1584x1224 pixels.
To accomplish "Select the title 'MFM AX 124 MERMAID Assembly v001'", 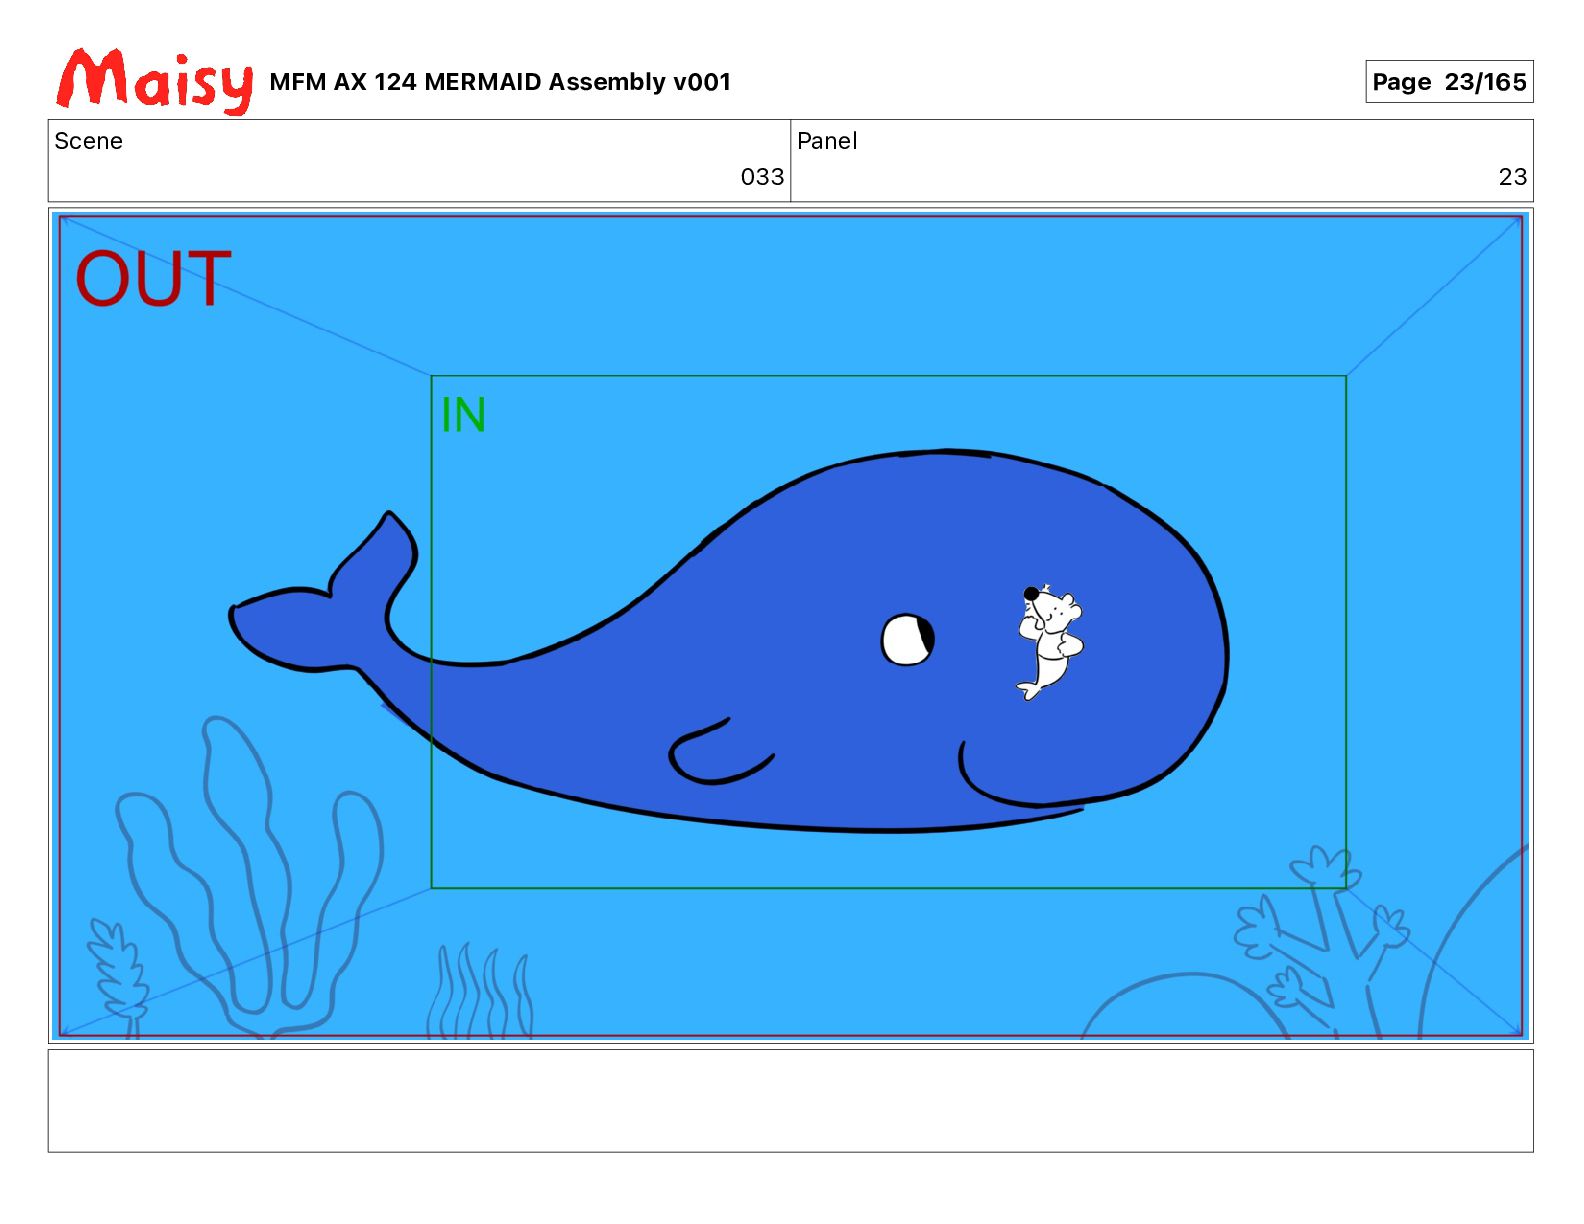I will 500,82.
